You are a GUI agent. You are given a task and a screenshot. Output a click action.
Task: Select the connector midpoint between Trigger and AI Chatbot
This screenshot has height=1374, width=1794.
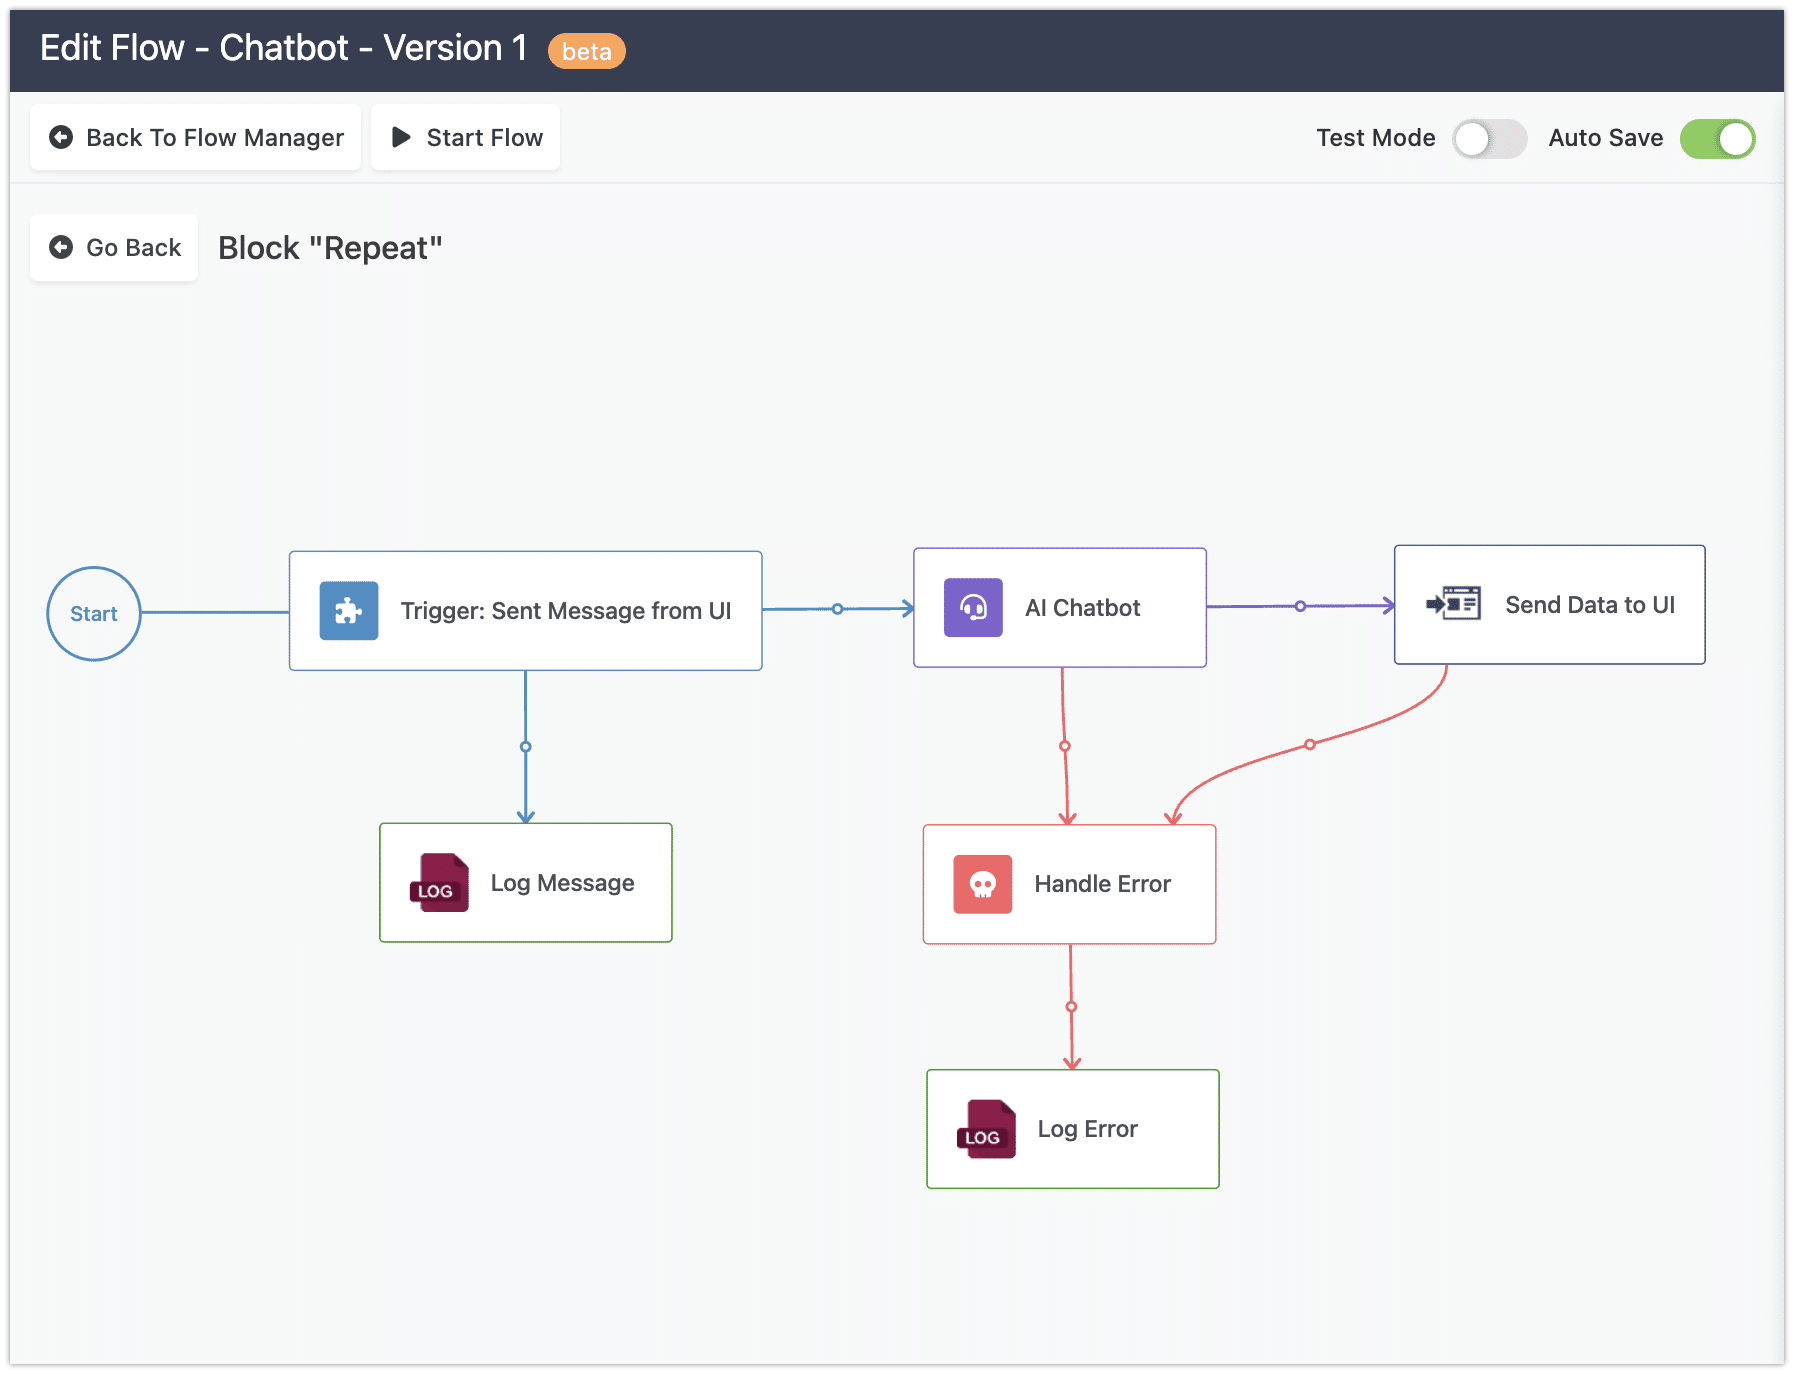coord(838,609)
